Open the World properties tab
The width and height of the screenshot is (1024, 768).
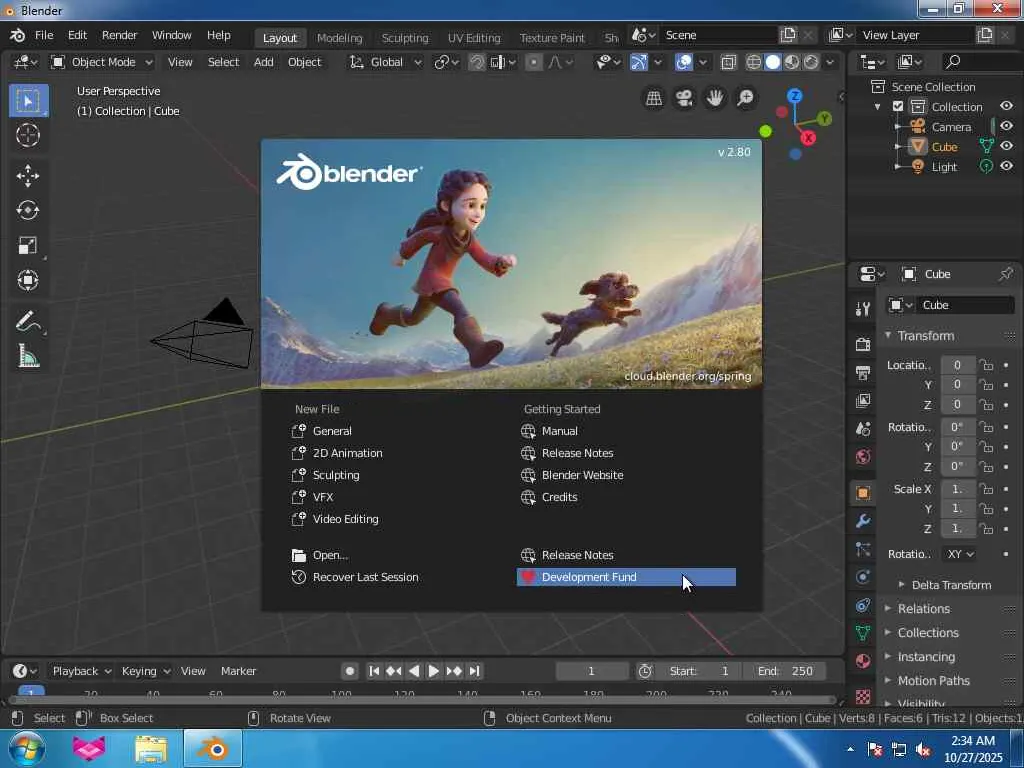pyautogui.click(x=863, y=456)
